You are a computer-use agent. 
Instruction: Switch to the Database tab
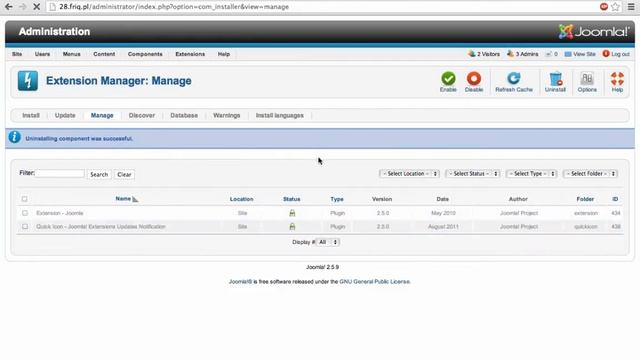pos(184,116)
